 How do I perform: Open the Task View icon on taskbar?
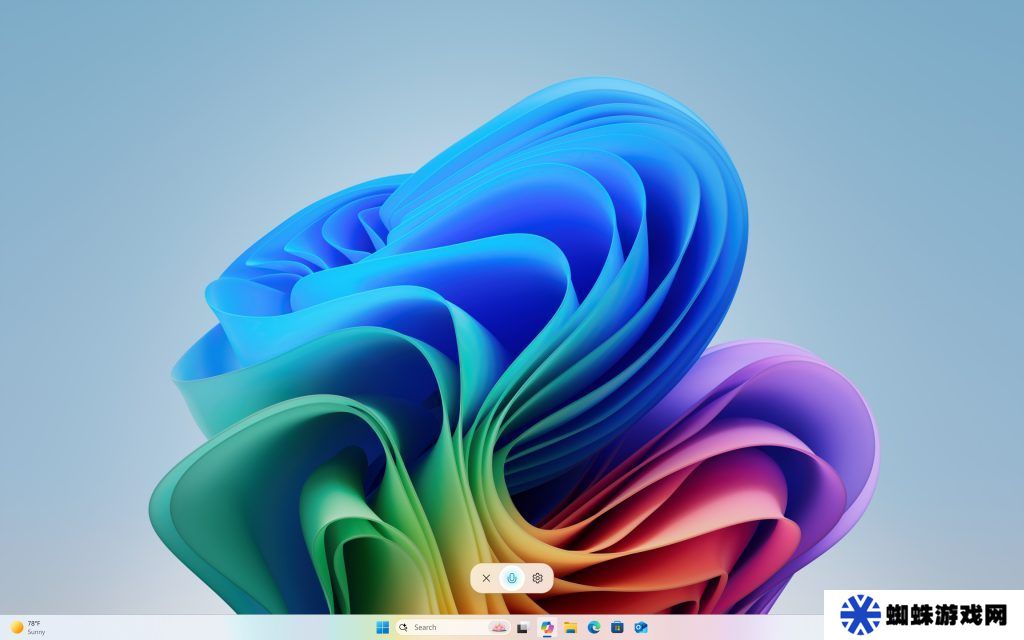pyautogui.click(x=522, y=628)
